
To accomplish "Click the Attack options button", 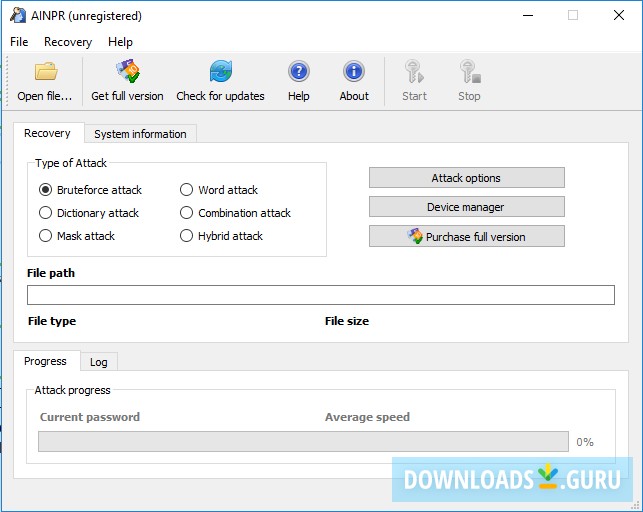I will 467,178.
